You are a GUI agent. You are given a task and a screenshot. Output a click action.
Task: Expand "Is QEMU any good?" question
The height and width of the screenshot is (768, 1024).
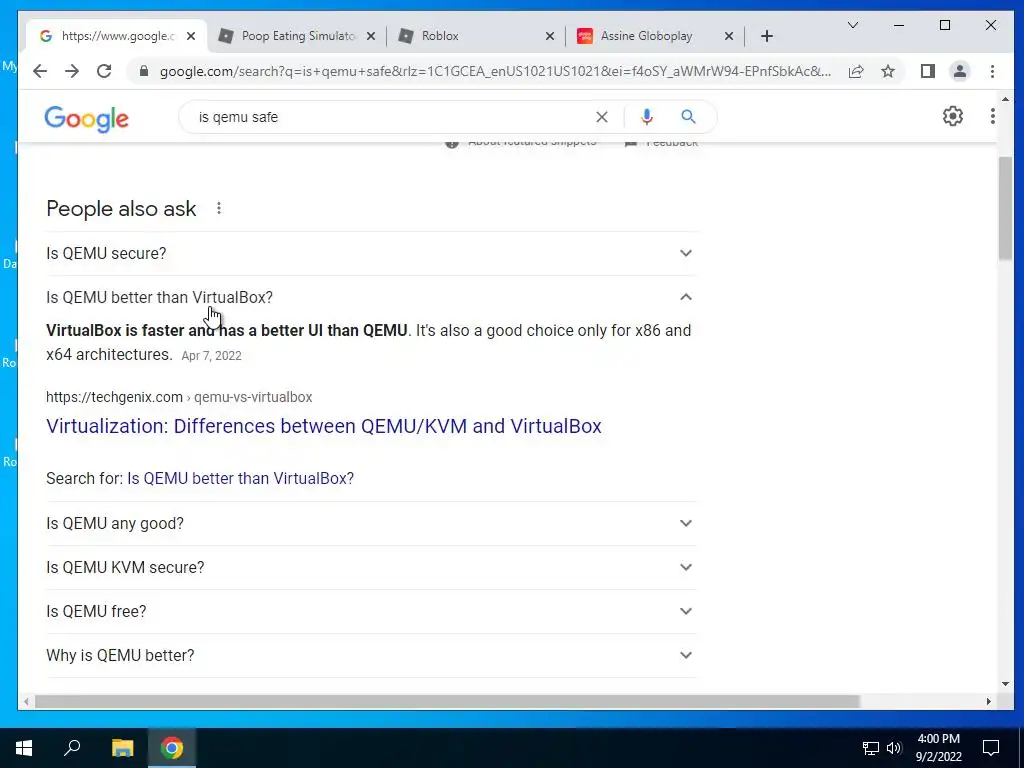[x=371, y=524]
